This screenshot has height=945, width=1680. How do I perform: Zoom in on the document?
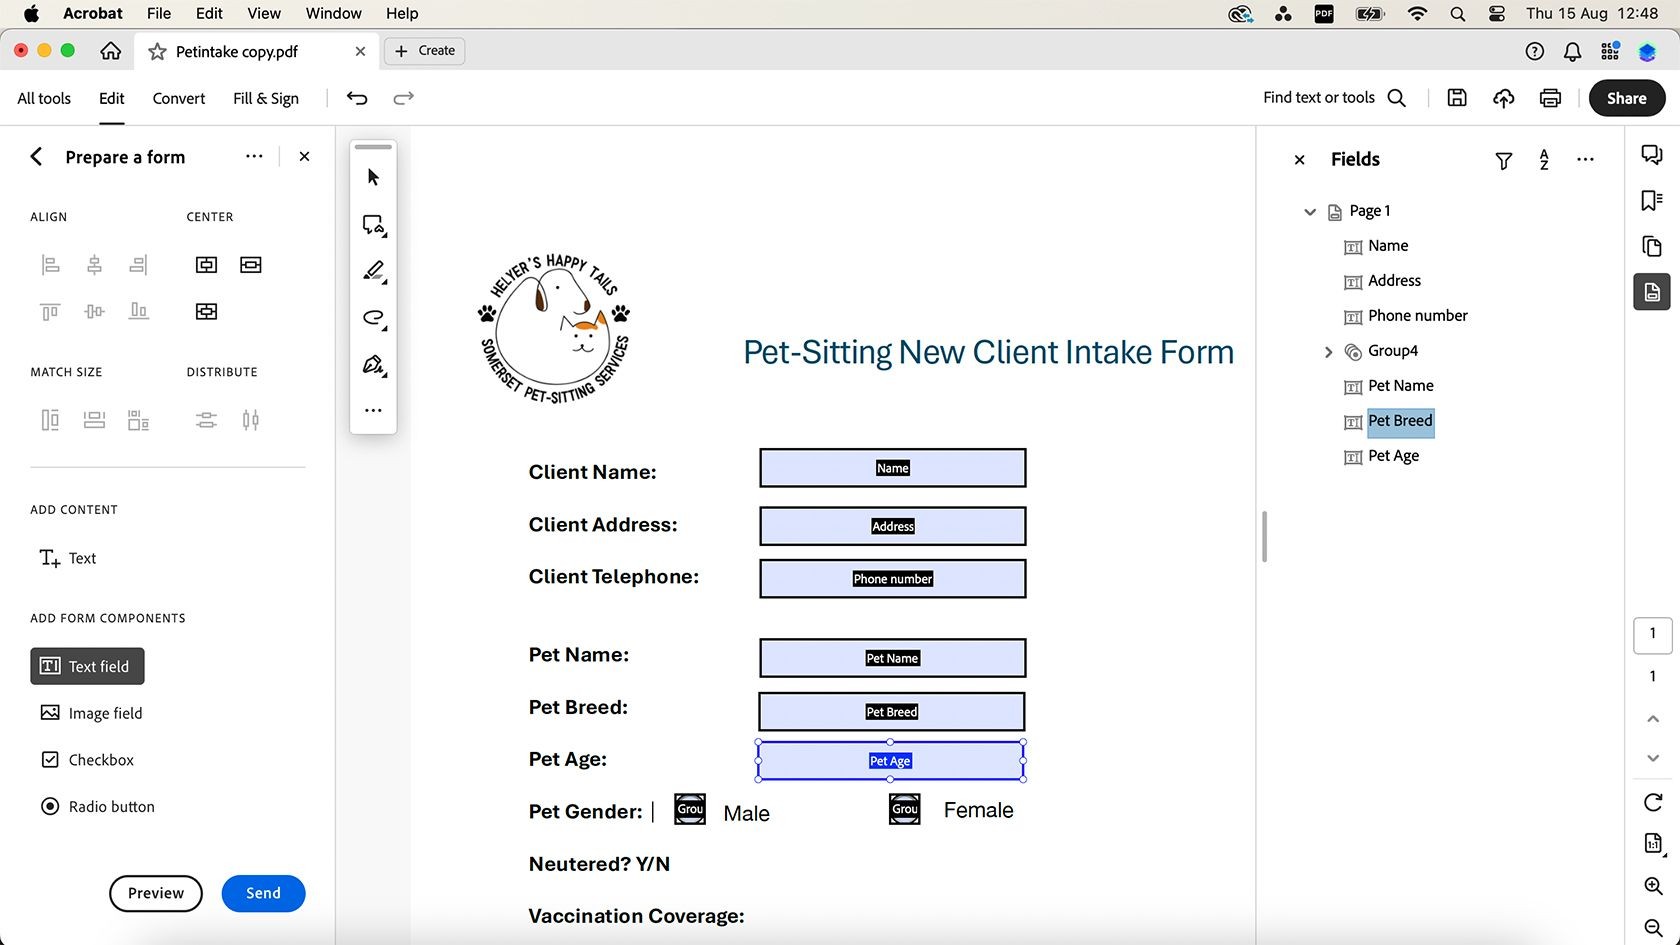1653,886
